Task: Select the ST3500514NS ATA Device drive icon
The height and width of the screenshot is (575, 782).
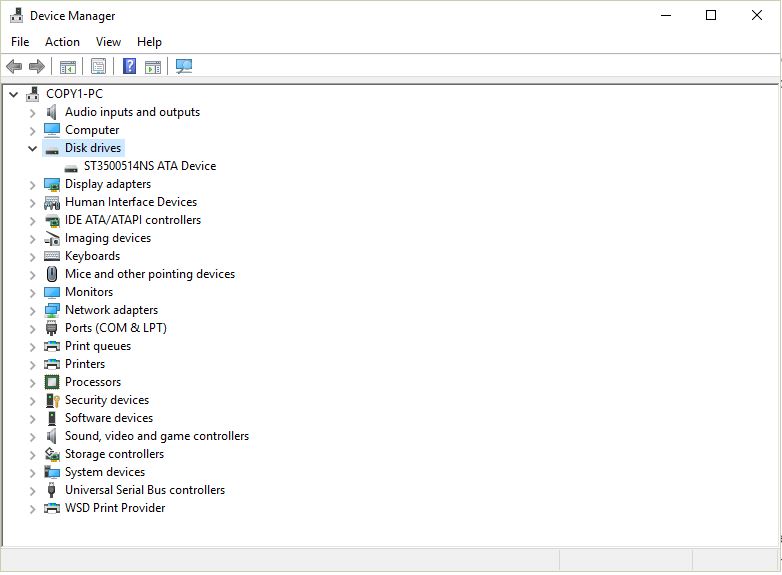Action: [x=71, y=167]
